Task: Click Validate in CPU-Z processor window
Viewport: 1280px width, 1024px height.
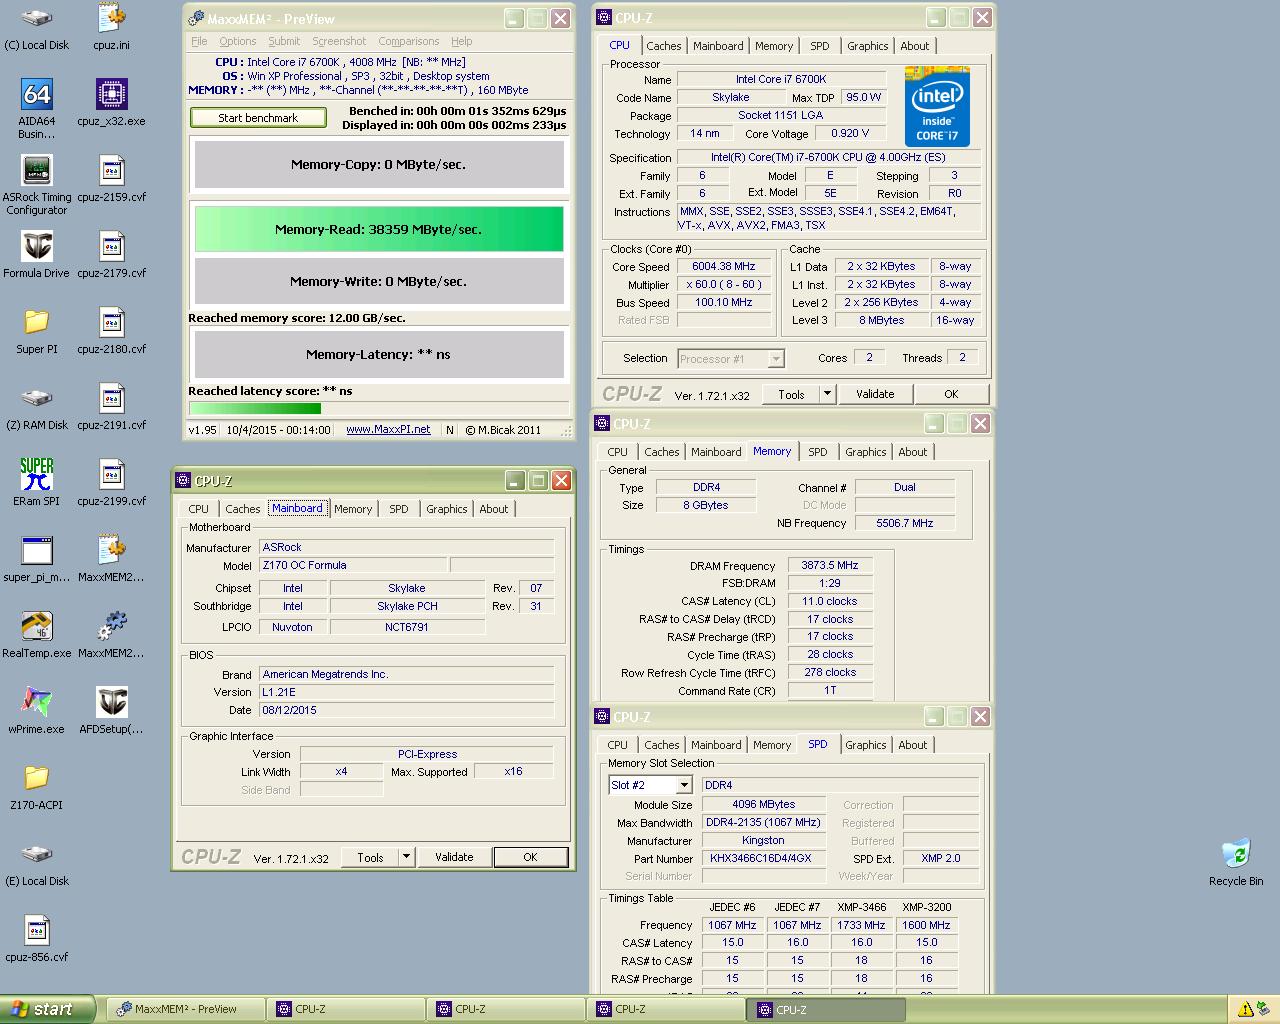Action: point(875,394)
